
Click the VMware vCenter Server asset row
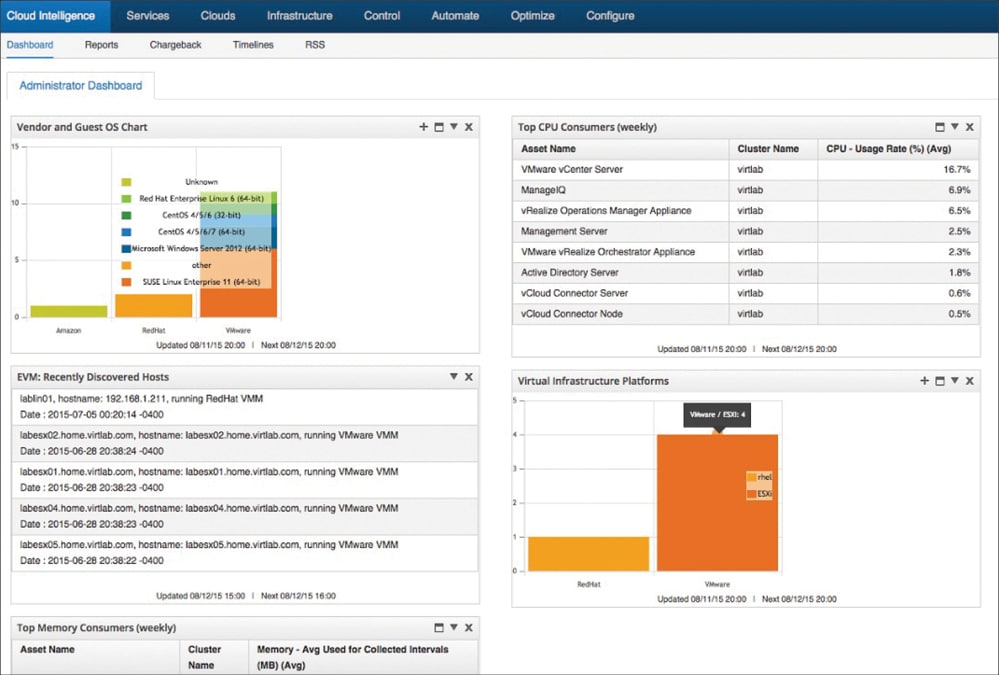pyautogui.click(x=572, y=170)
